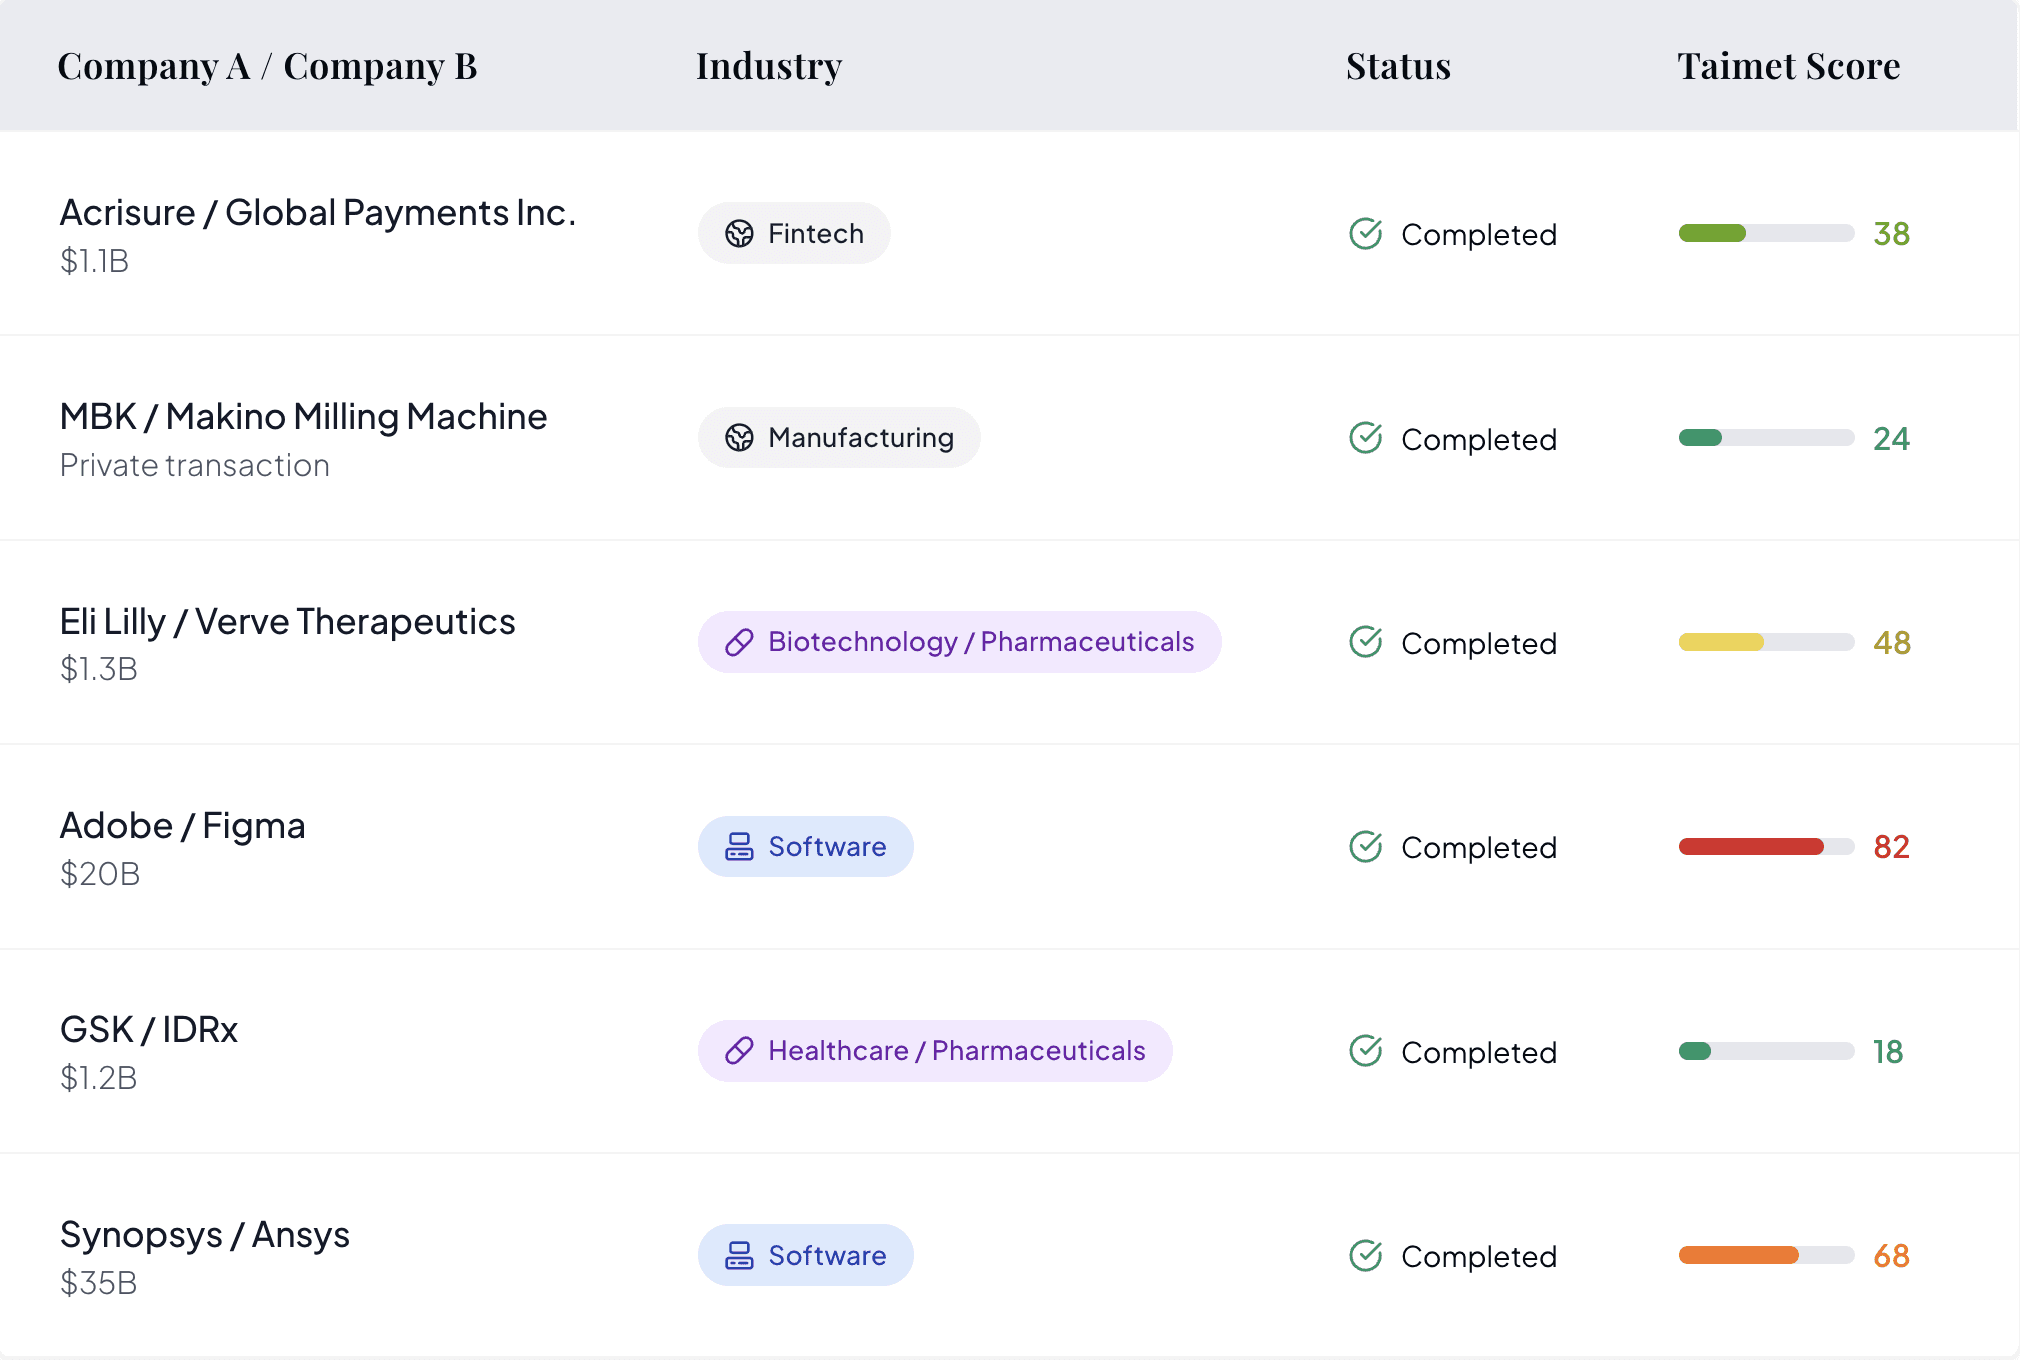
Task: Click Completed status text in Eli Lilly row
Action: [x=1479, y=644]
